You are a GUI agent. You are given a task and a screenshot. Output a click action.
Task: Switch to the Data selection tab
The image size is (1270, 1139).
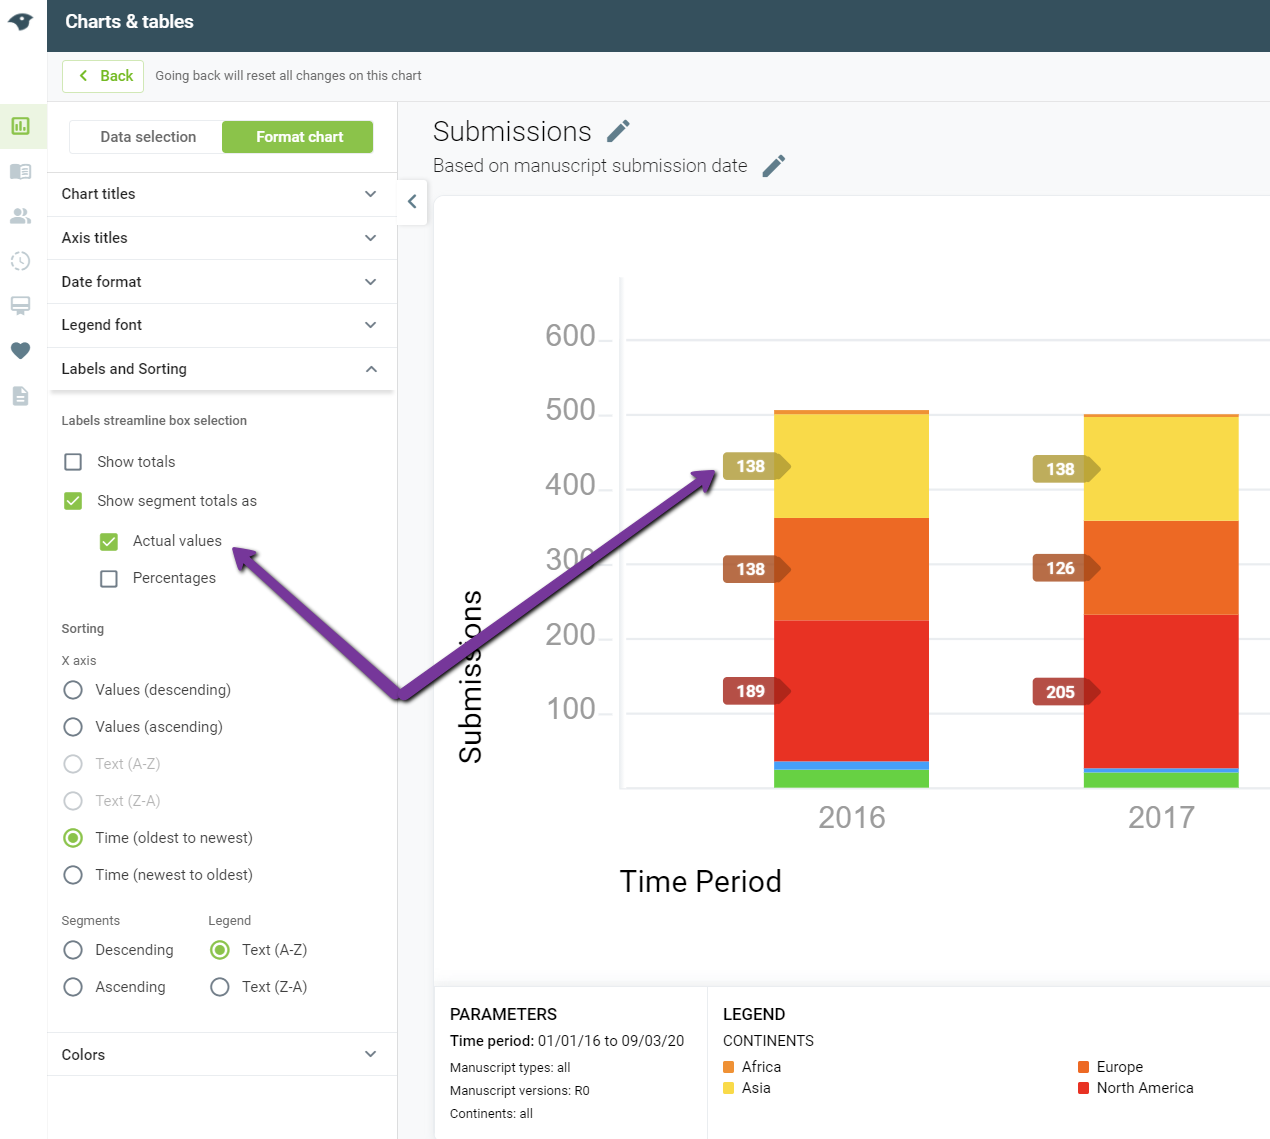pos(148,137)
